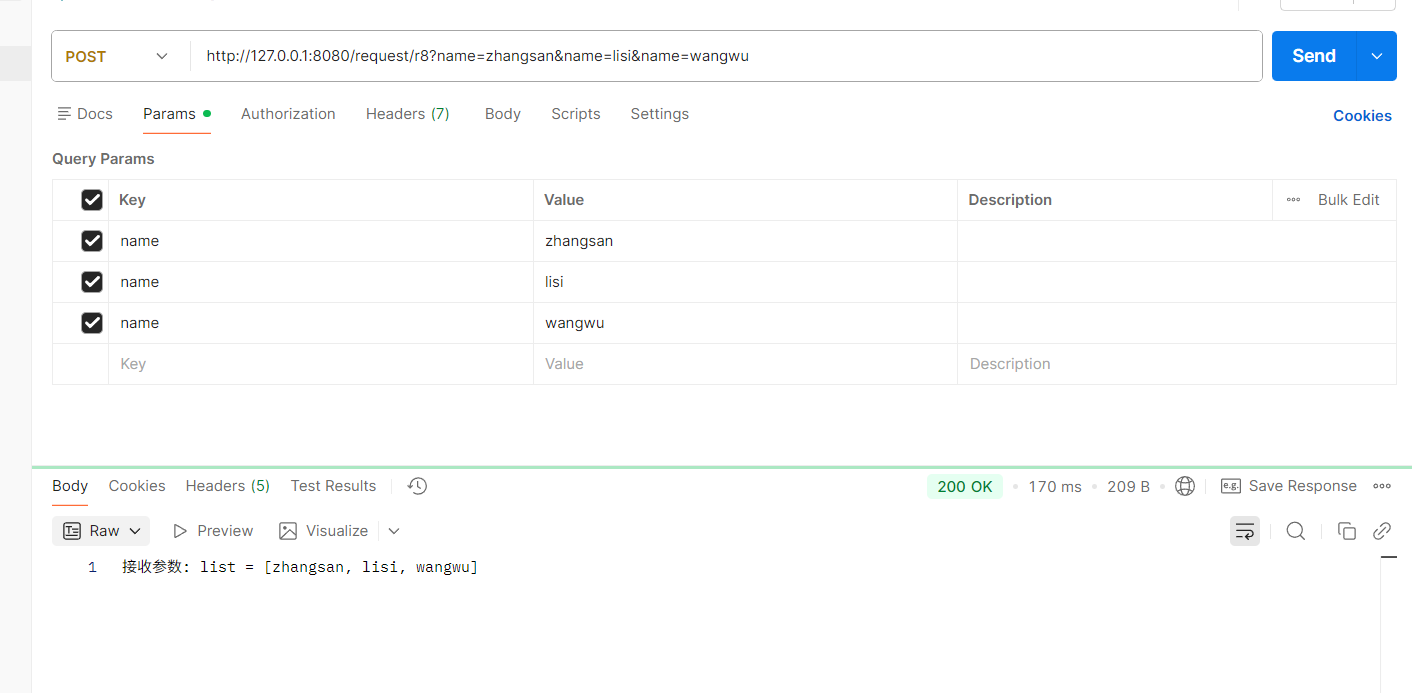Open the Docs tab
Viewport: 1412px width, 693px height.
(x=85, y=114)
